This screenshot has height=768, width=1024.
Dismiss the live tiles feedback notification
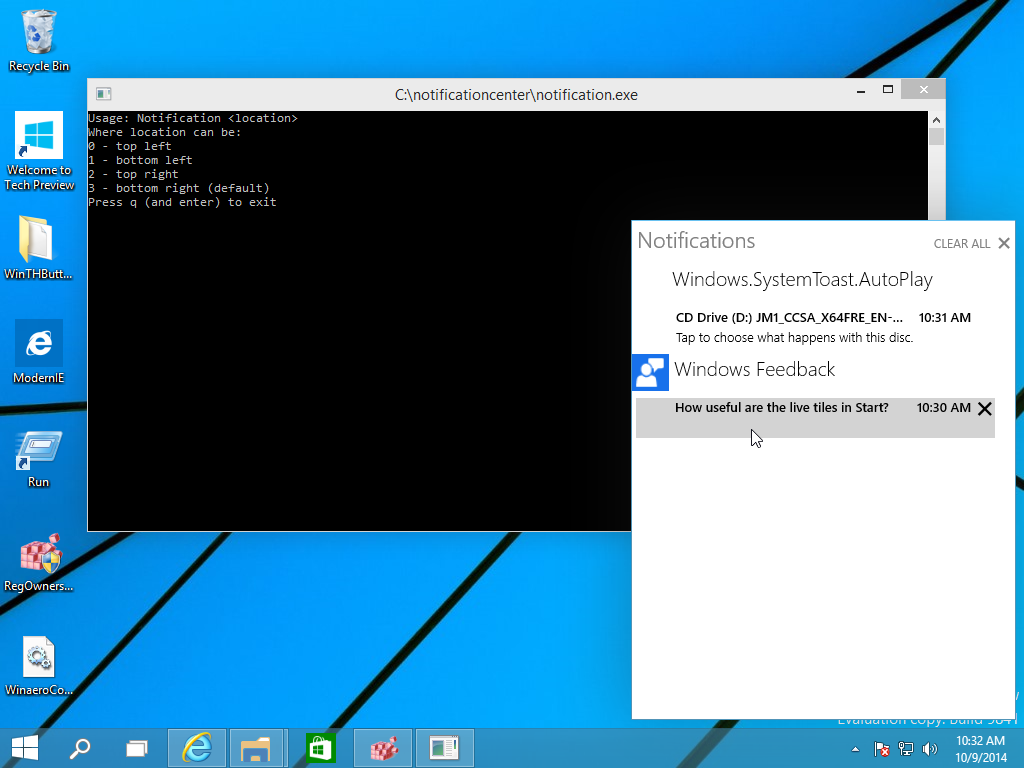coord(985,408)
